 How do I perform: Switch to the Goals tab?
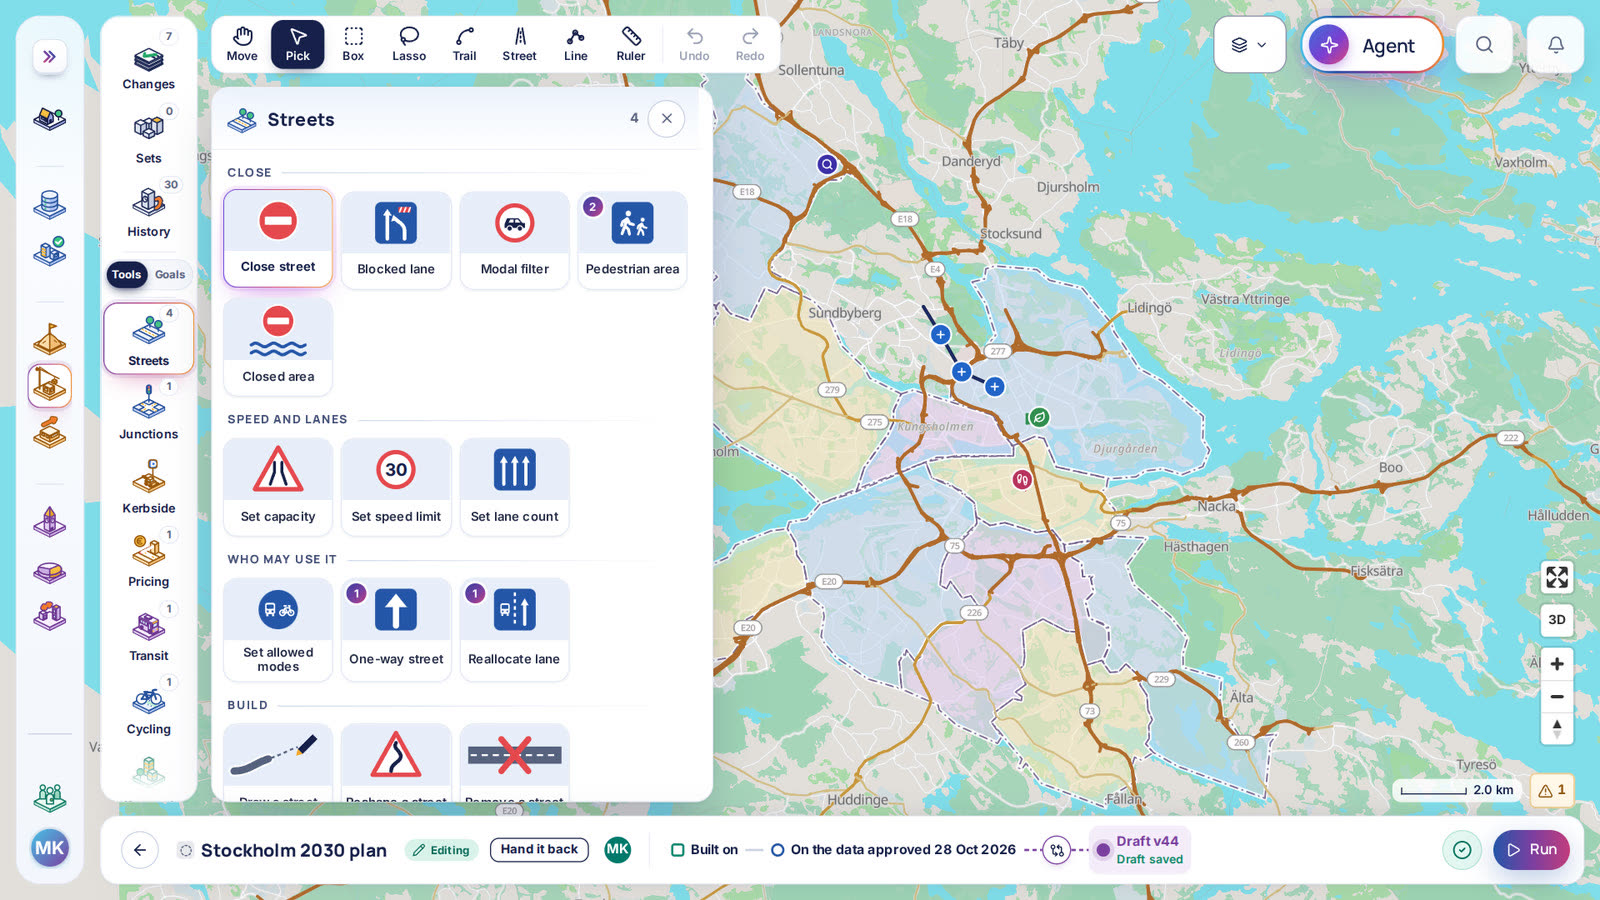tap(170, 274)
